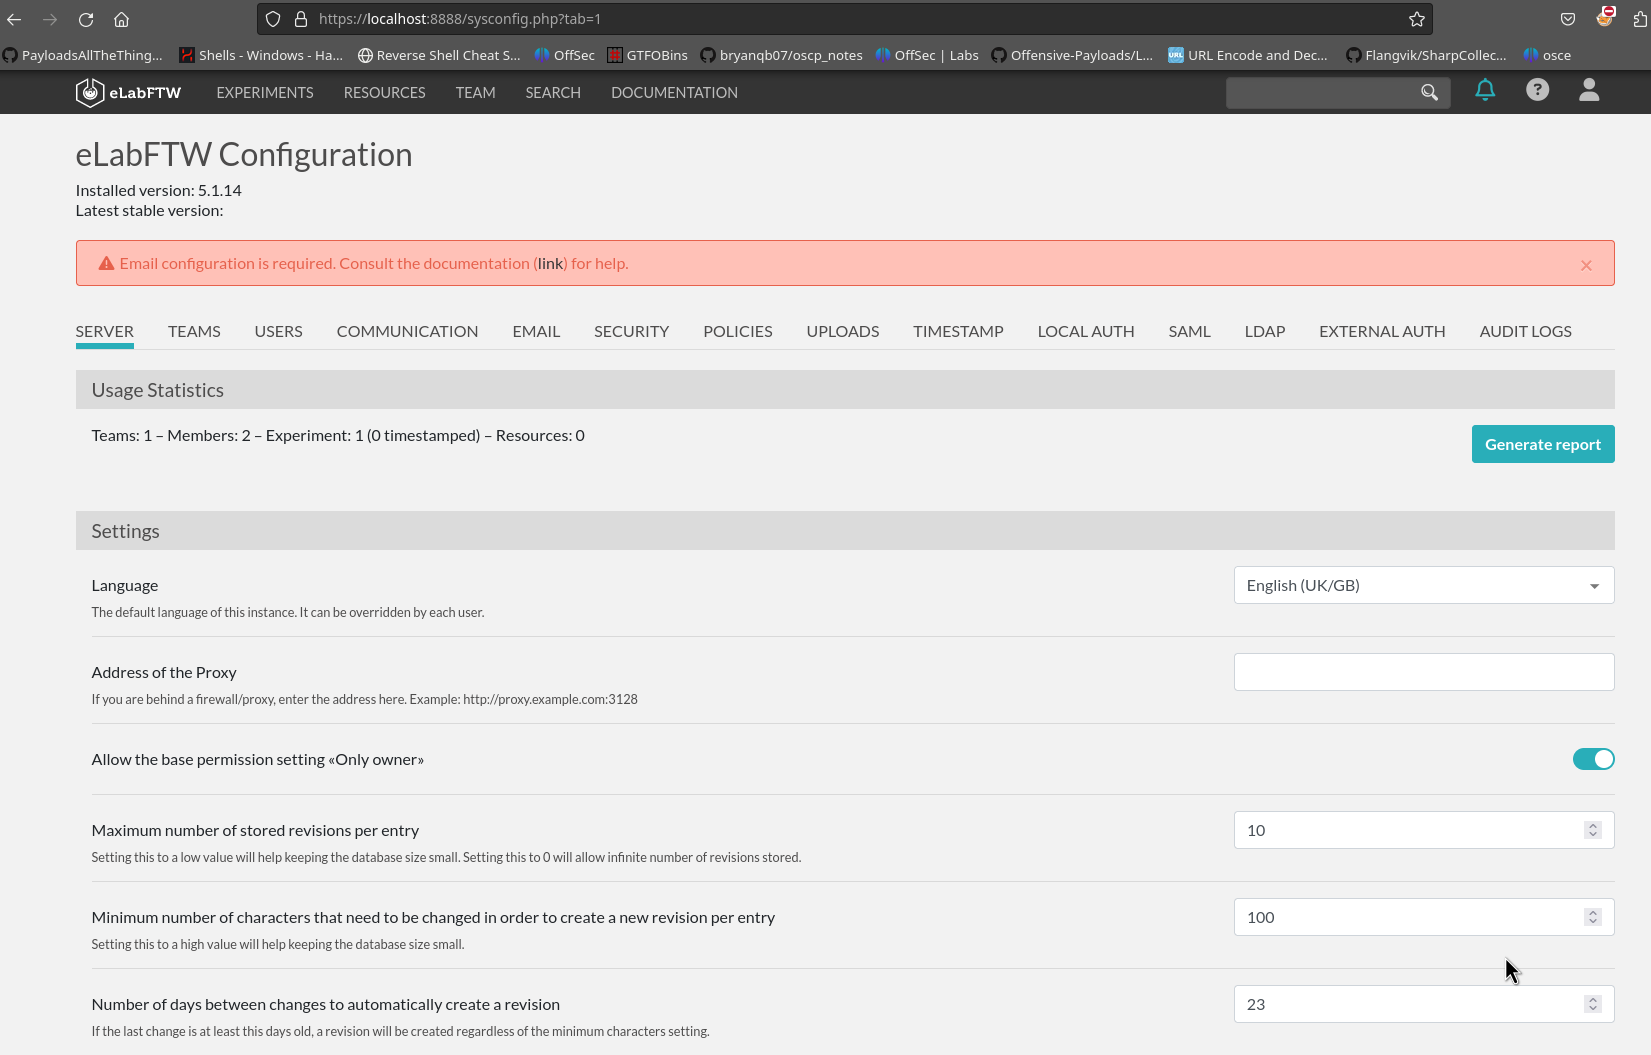This screenshot has height=1055, width=1651.
Task: Dismiss the email configuration warning
Action: [x=1586, y=265]
